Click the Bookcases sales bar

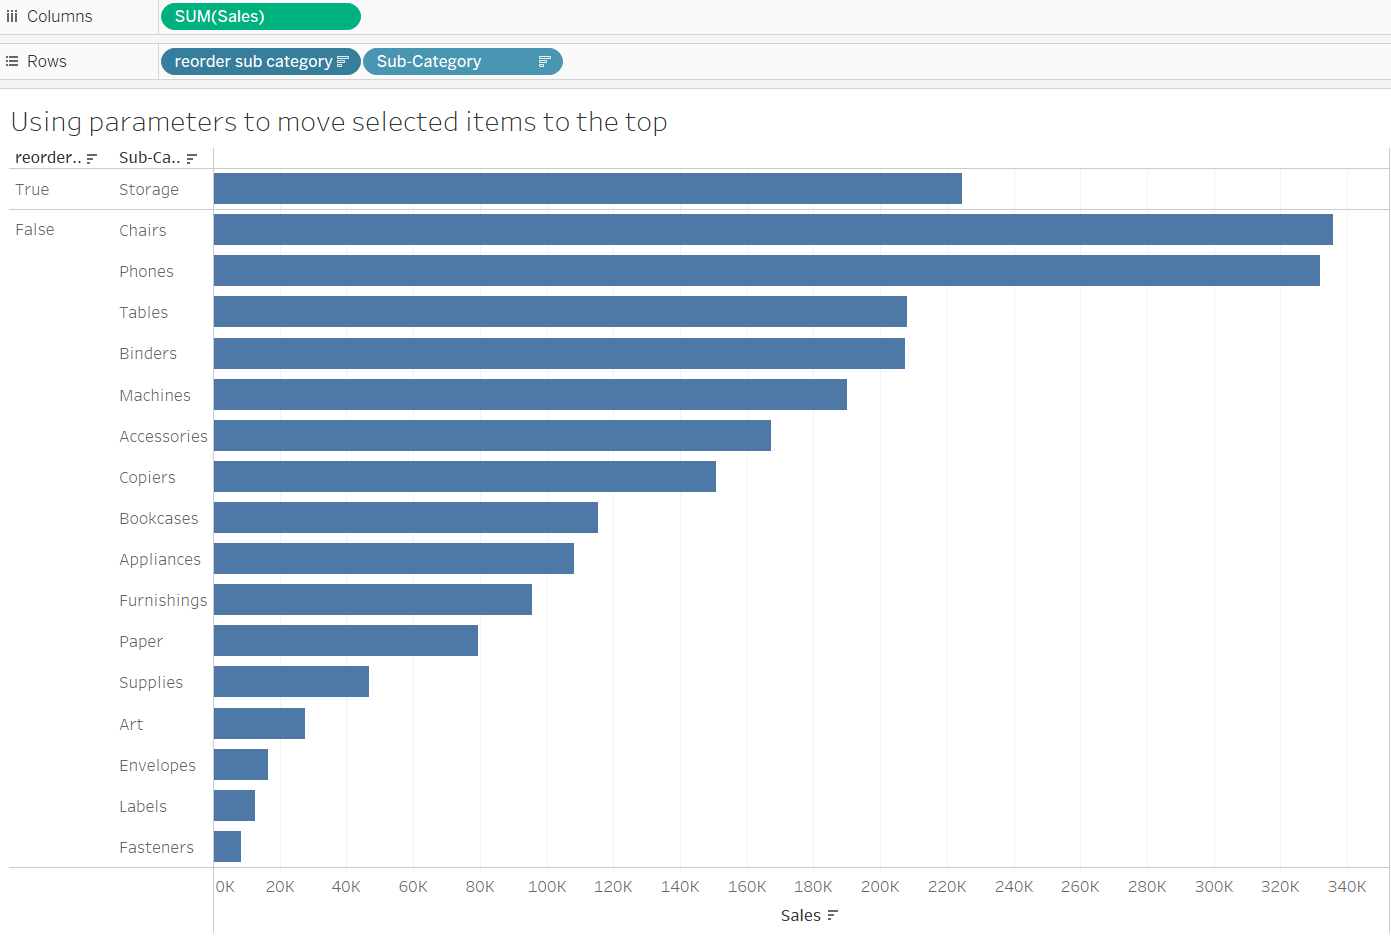[x=406, y=518]
